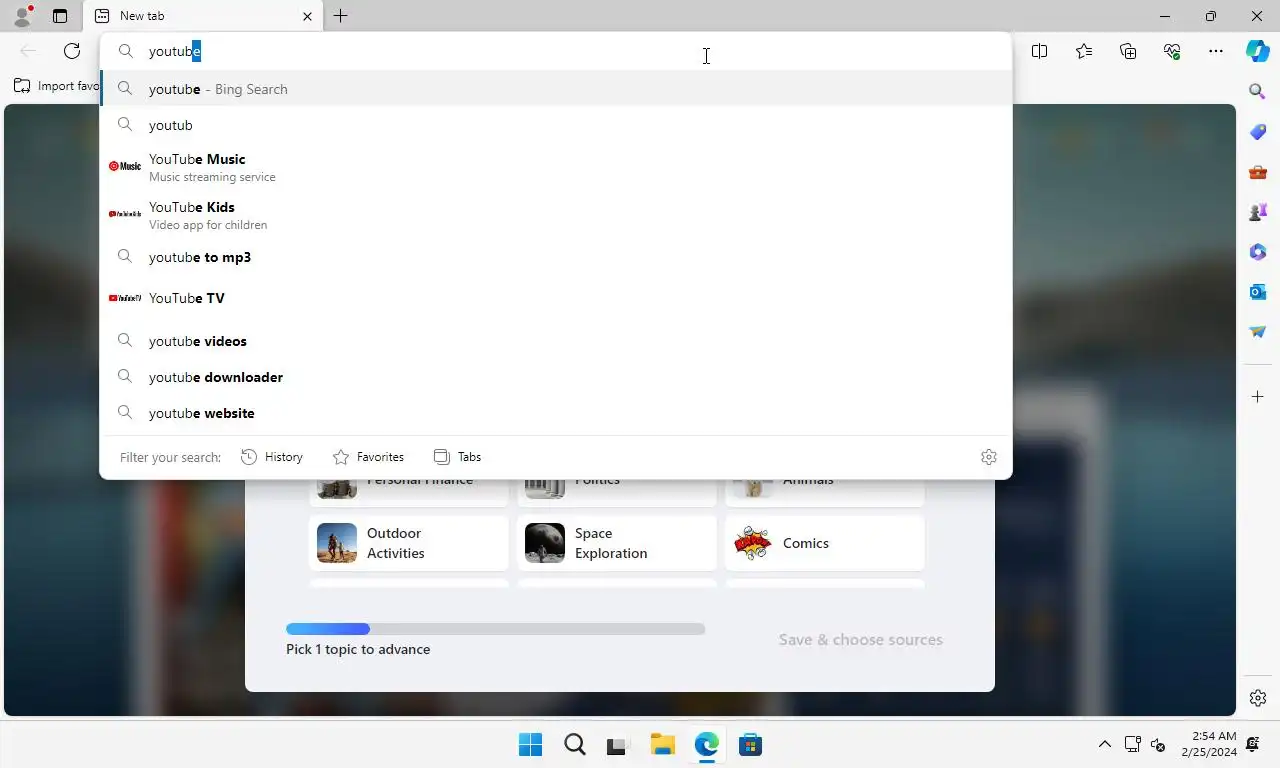Image resolution: width=1280 pixels, height=768 pixels.
Task: Filter search by History
Action: tap(272, 457)
